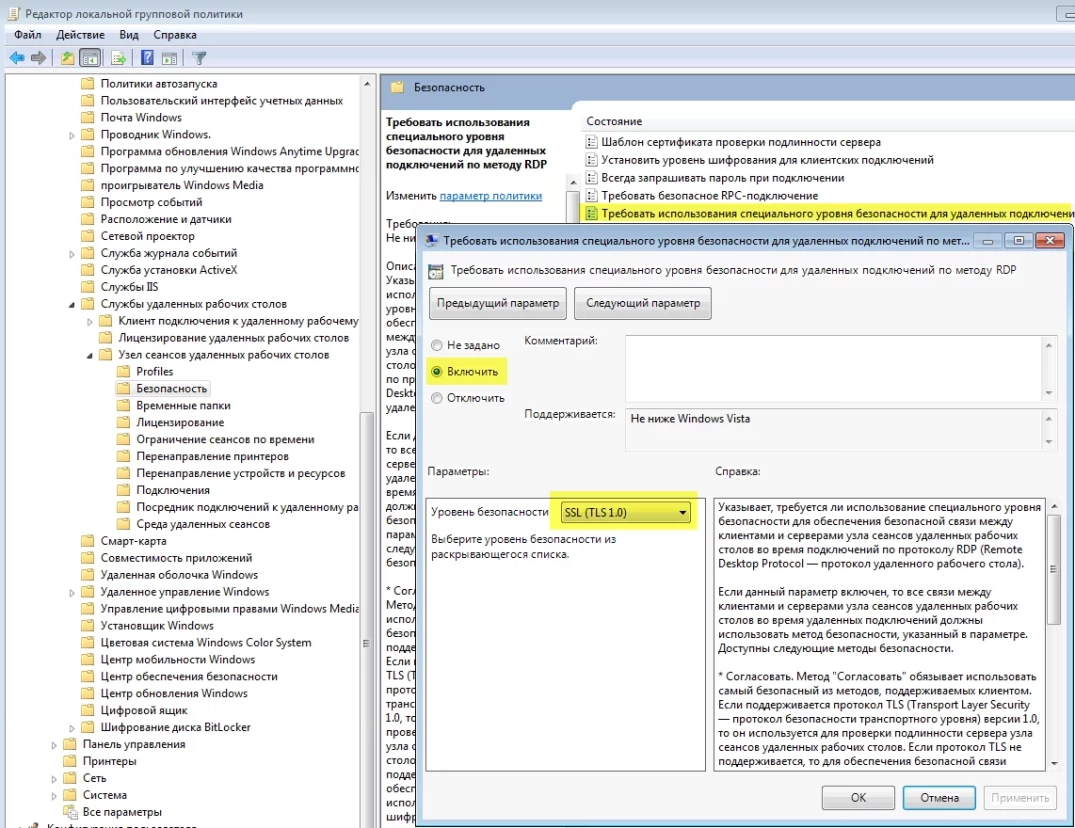The height and width of the screenshot is (828, 1075).
Task: Select the Центр обновления Windows folder
Action: [174, 694]
